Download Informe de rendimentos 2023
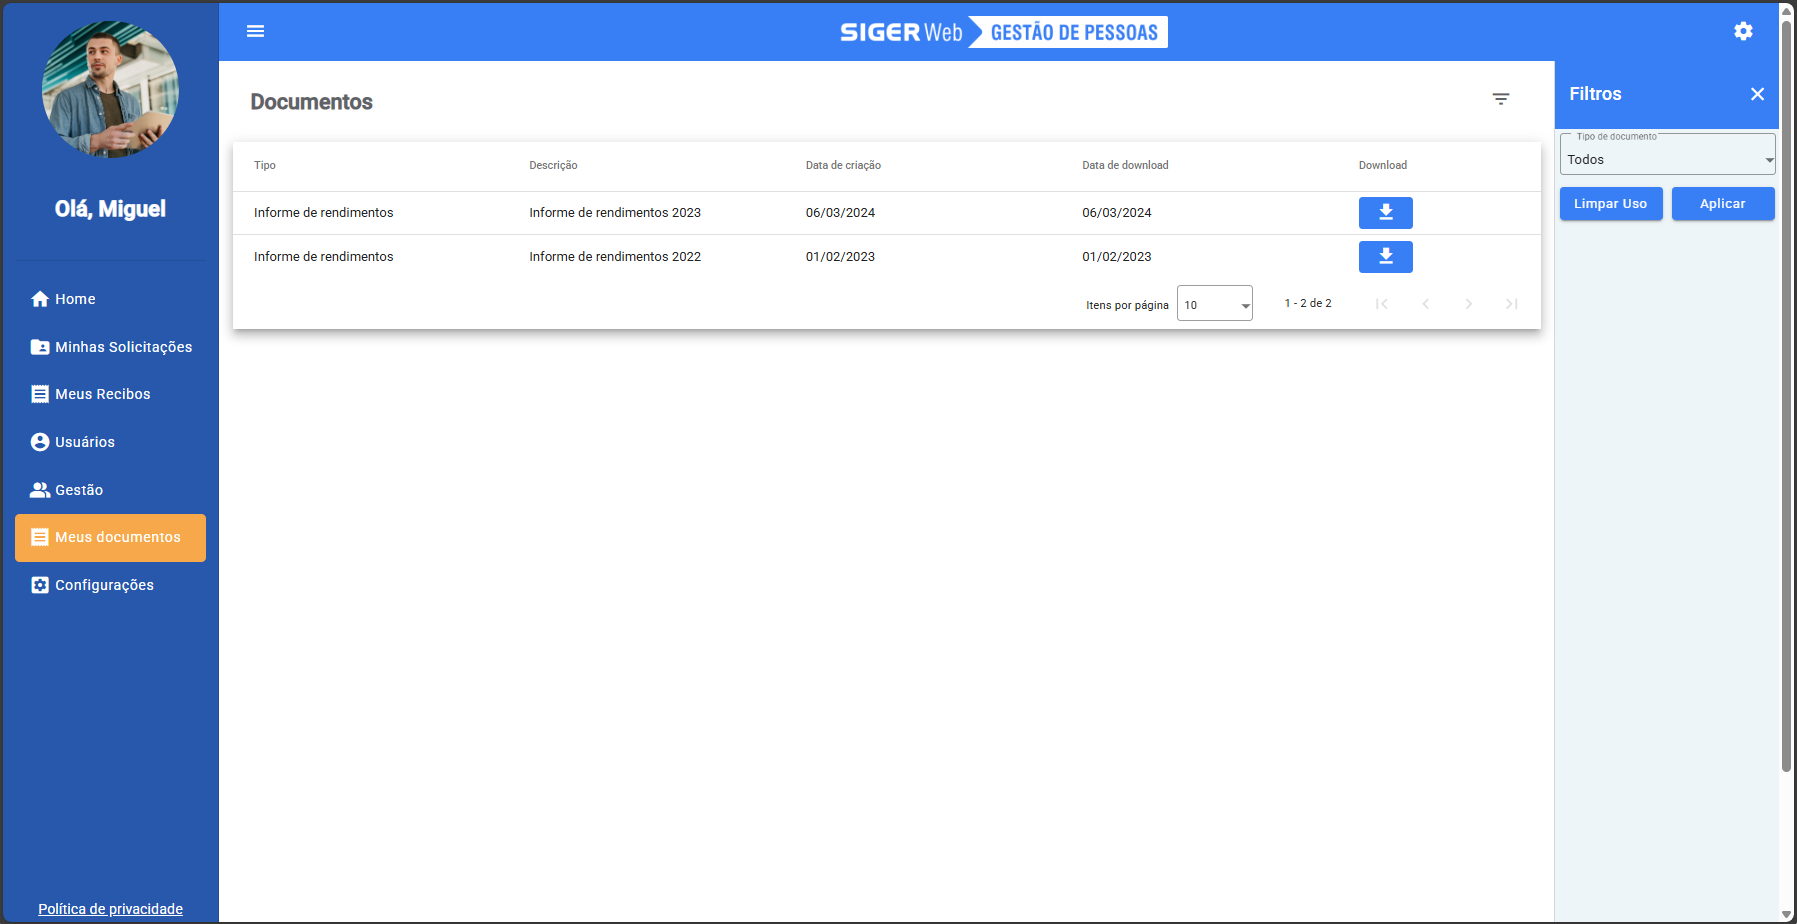The width and height of the screenshot is (1797, 924). click(1386, 213)
